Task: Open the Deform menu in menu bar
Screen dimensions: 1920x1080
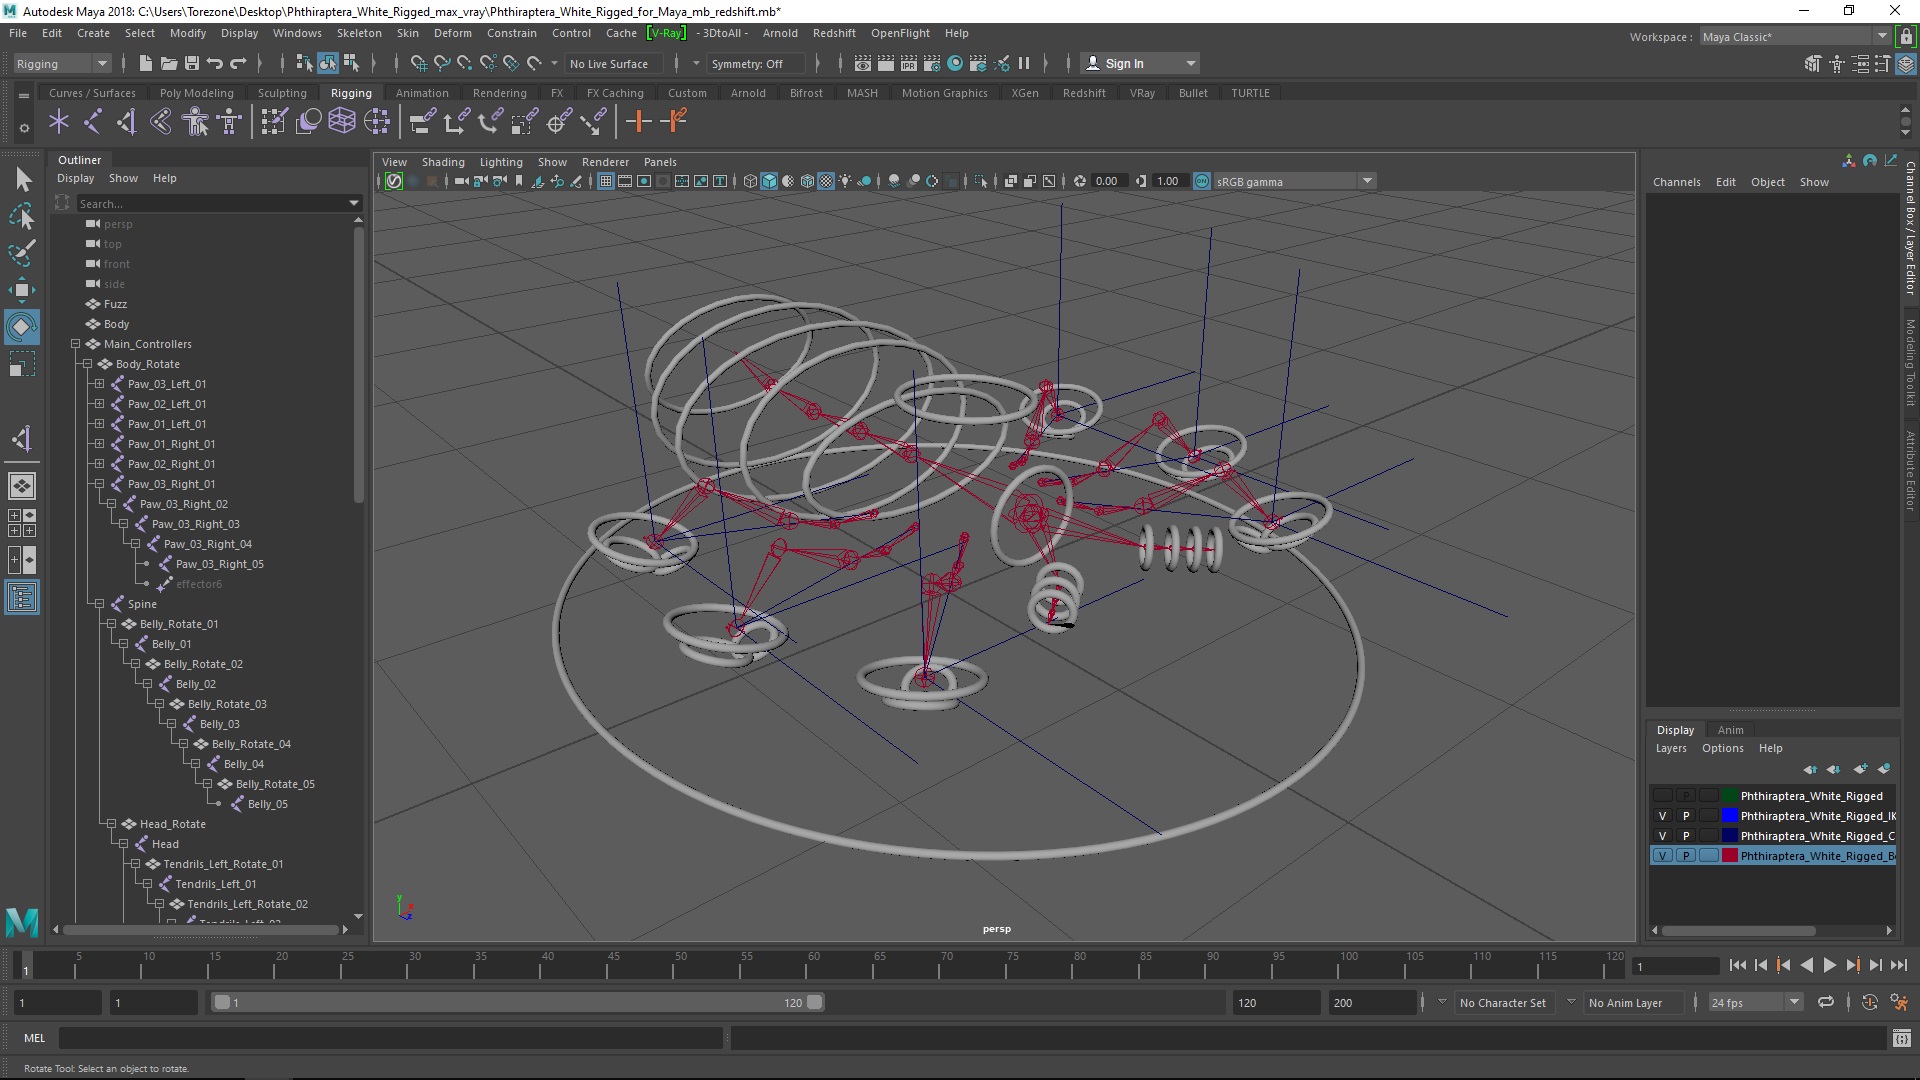Action: click(454, 33)
